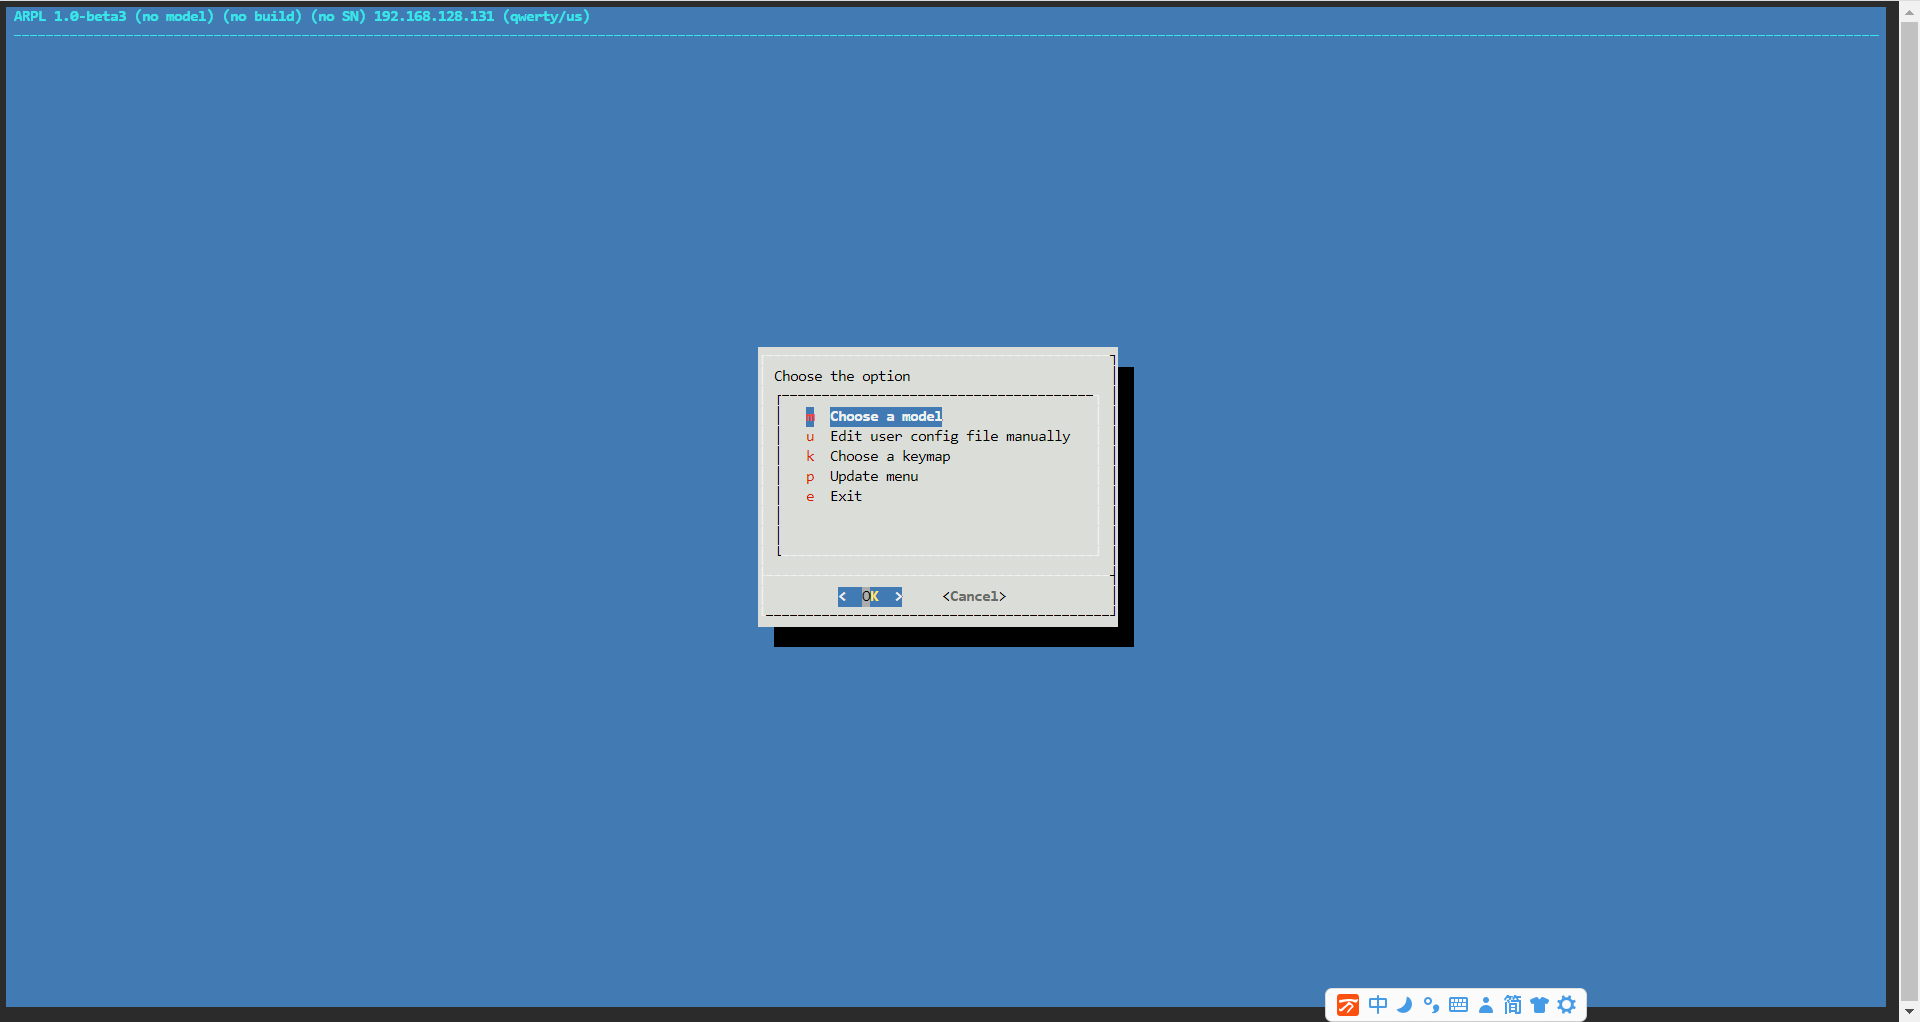Select 'Edit user config file manually' option

[x=950, y=436]
